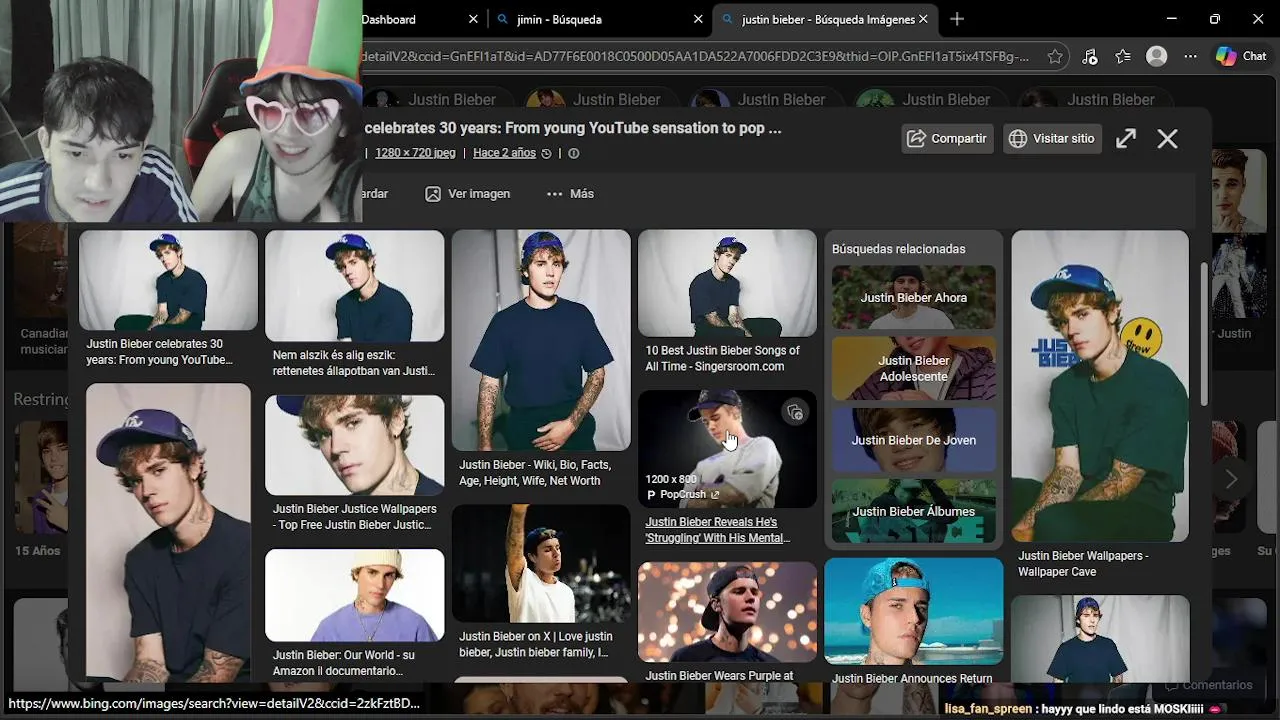Close the justin bieber Búsqueda Imágenes tab

pos(923,19)
